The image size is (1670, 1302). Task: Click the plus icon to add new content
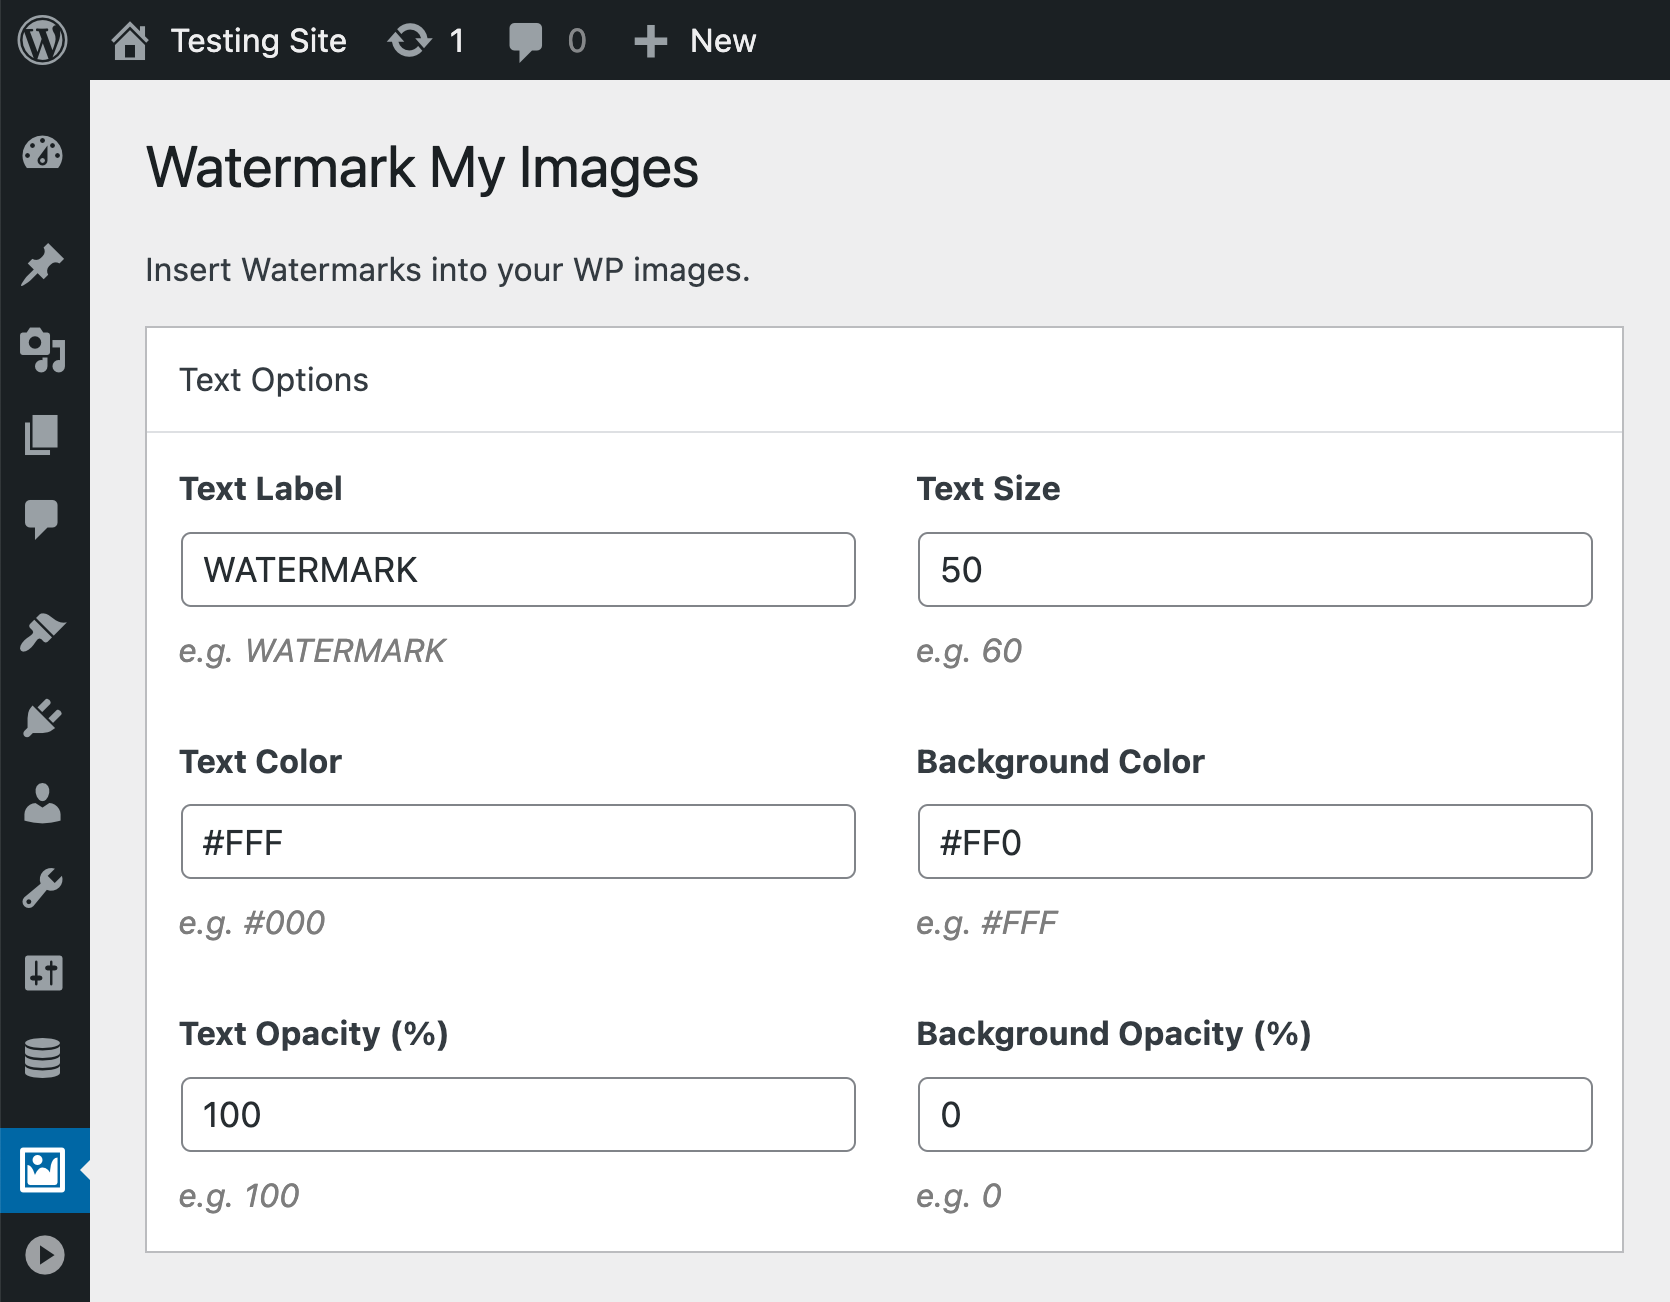651,41
